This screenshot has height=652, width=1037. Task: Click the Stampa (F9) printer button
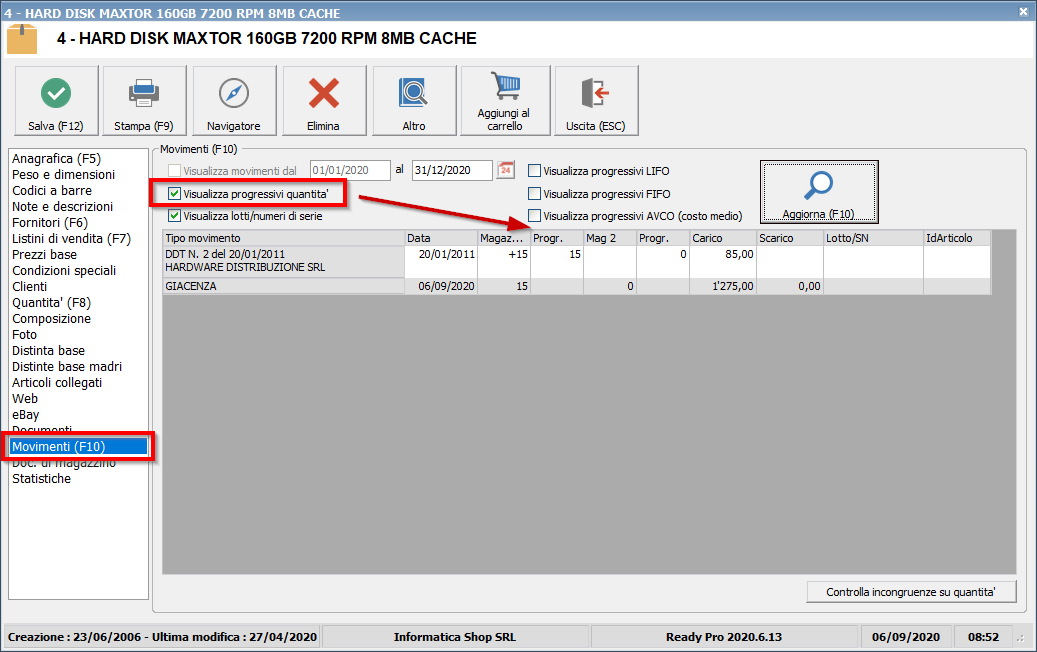pyautogui.click(x=144, y=101)
